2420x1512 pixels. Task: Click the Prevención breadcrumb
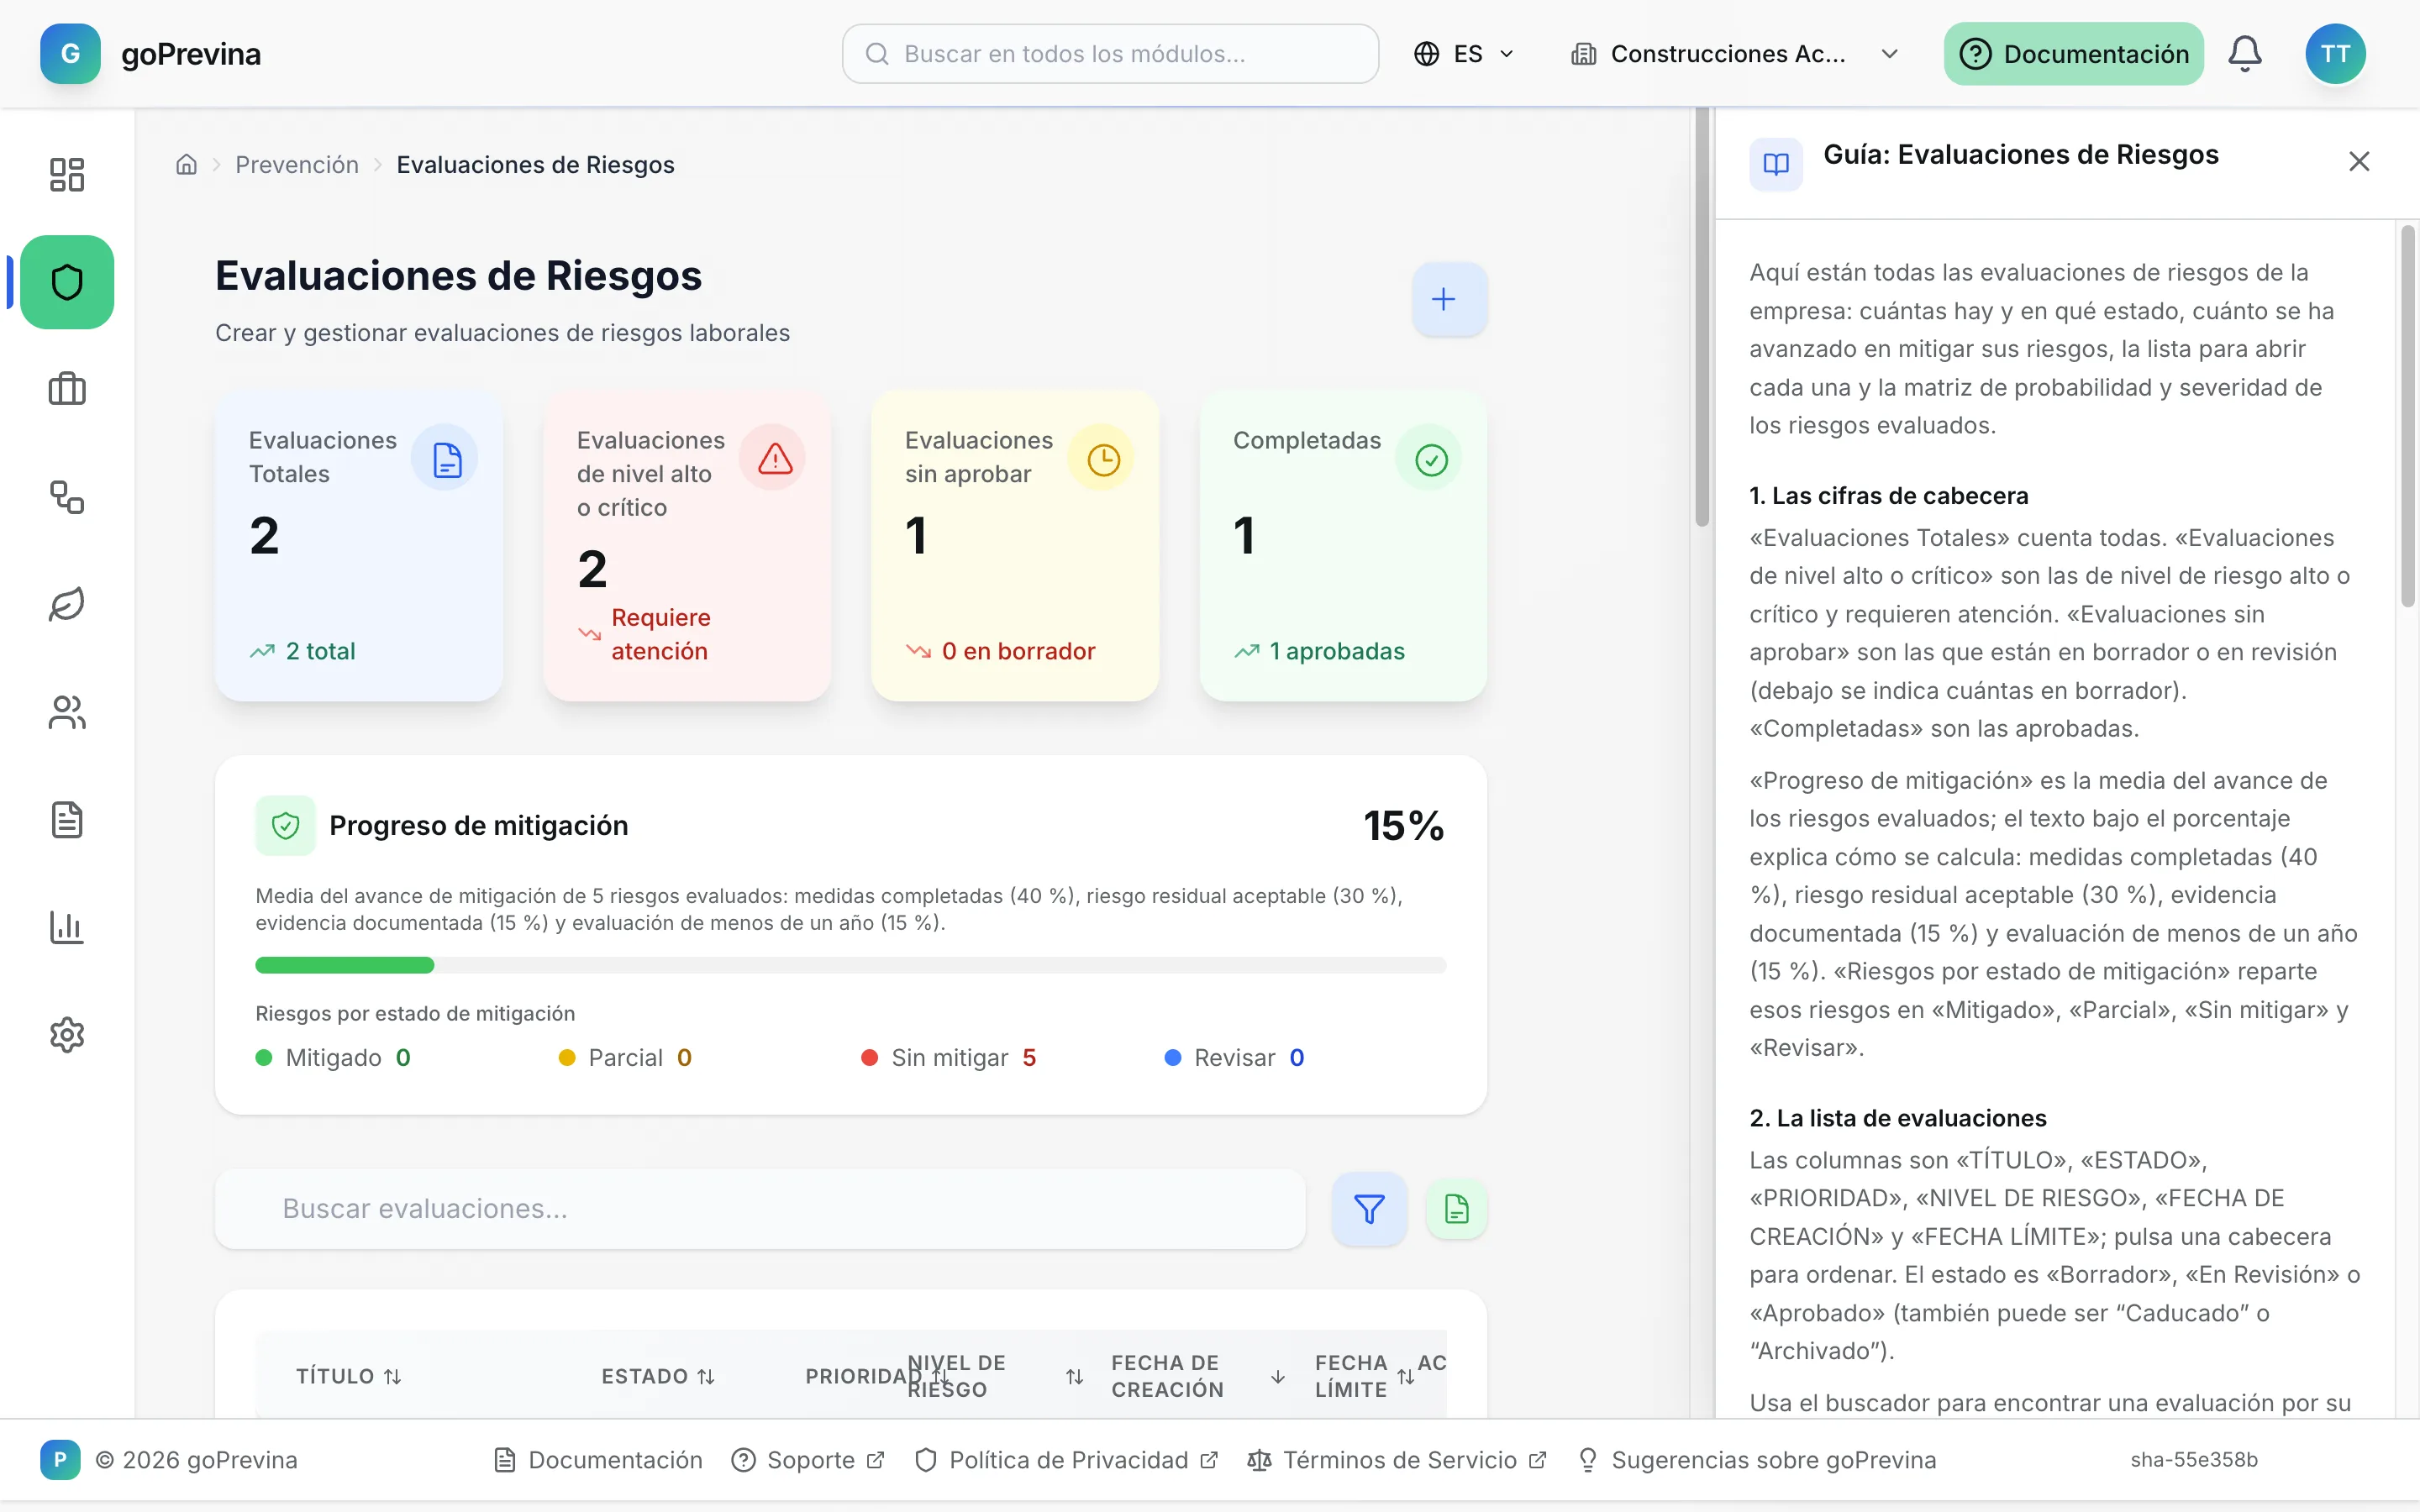pos(297,164)
